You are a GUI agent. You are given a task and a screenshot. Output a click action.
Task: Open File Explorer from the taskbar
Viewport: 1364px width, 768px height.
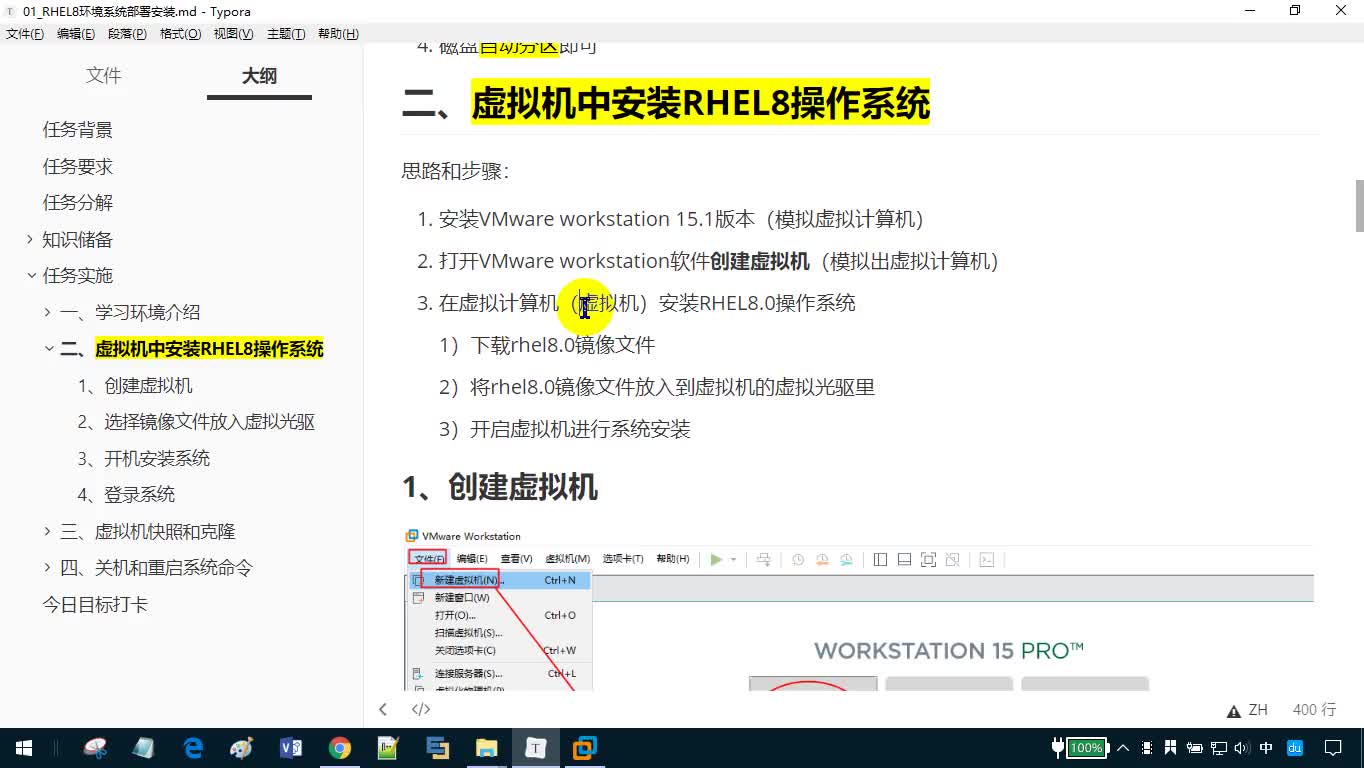click(x=487, y=748)
